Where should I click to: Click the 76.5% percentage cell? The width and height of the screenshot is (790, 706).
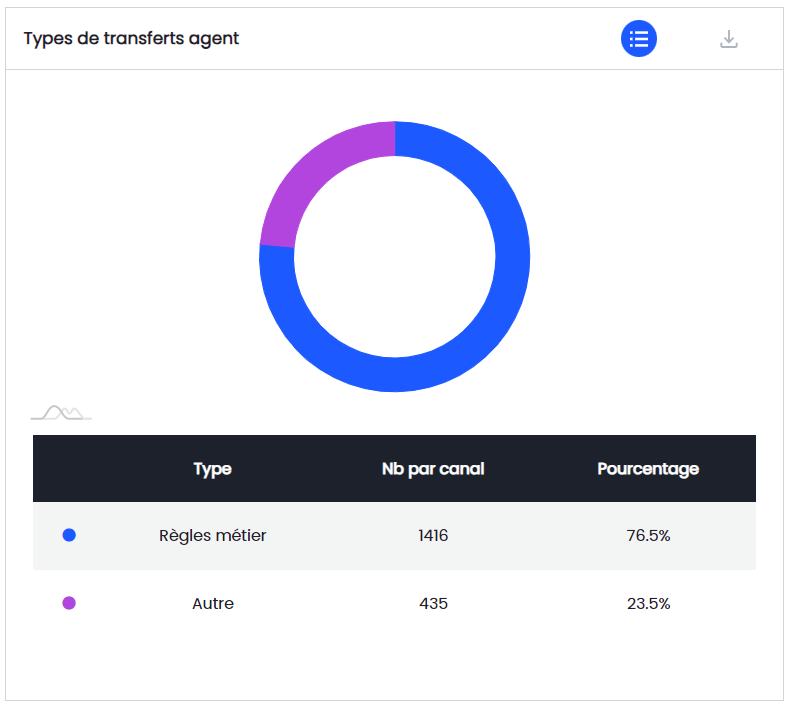point(648,535)
